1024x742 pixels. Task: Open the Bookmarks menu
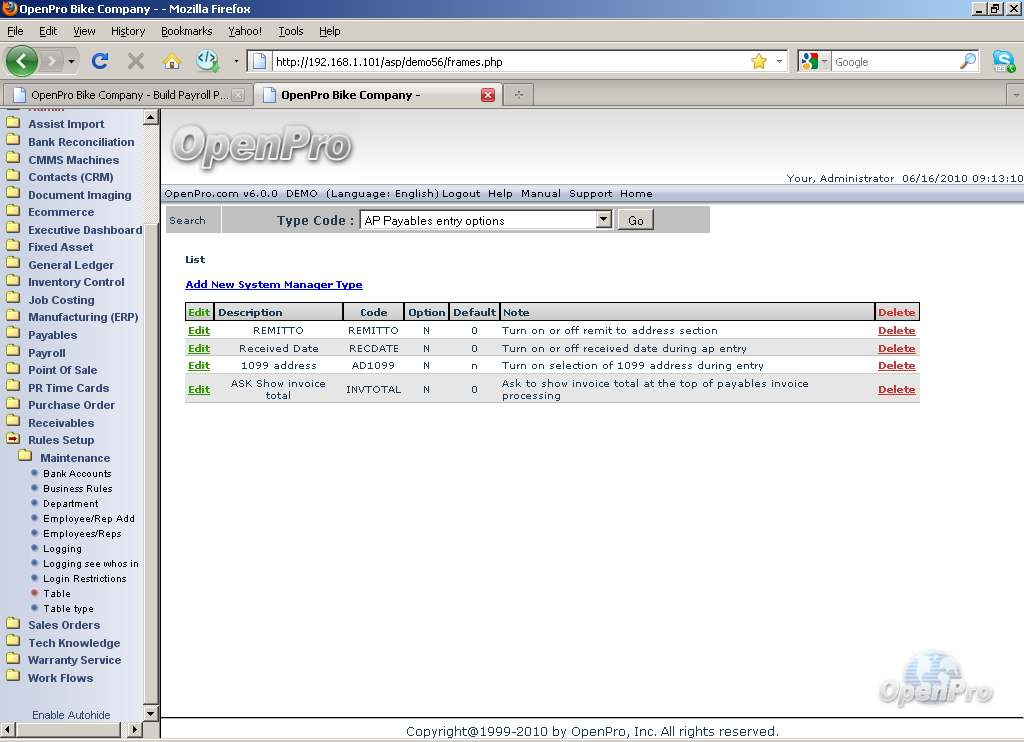coord(186,31)
